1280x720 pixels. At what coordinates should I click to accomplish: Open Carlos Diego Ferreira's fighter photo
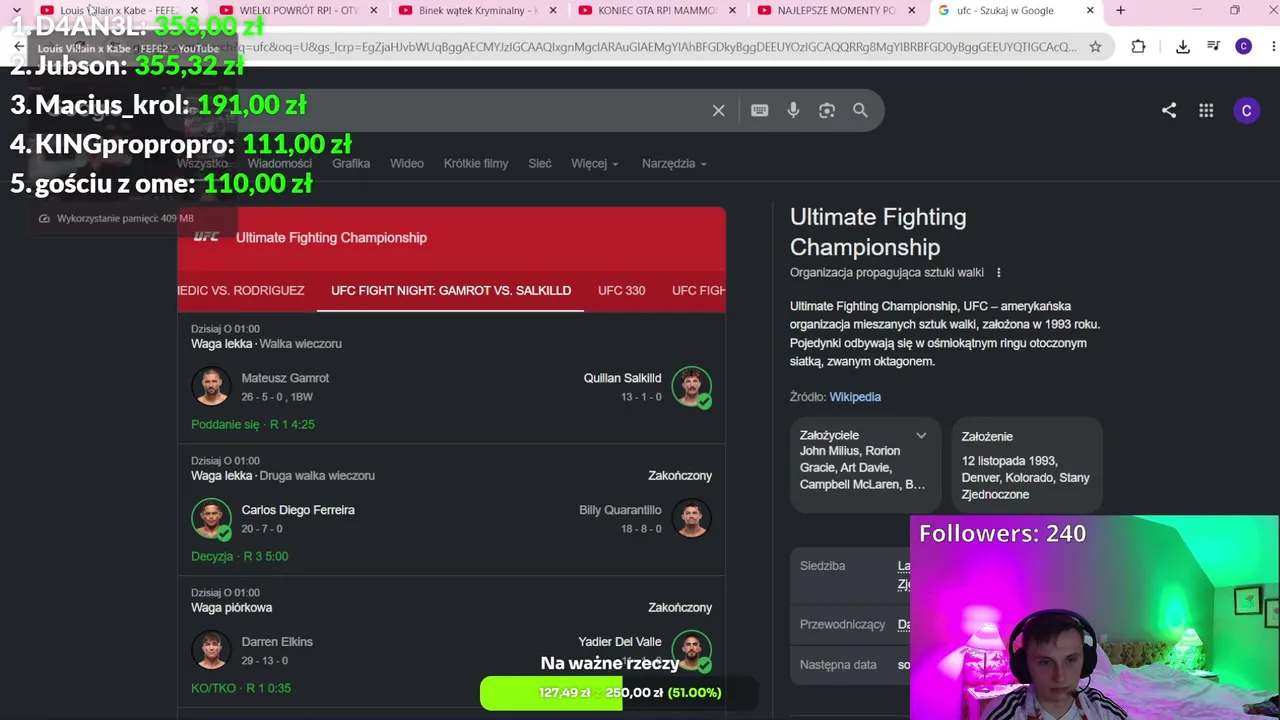click(x=211, y=518)
